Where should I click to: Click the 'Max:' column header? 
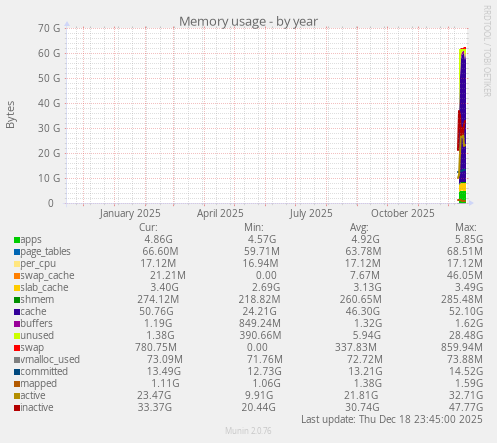tap(466, 227)
